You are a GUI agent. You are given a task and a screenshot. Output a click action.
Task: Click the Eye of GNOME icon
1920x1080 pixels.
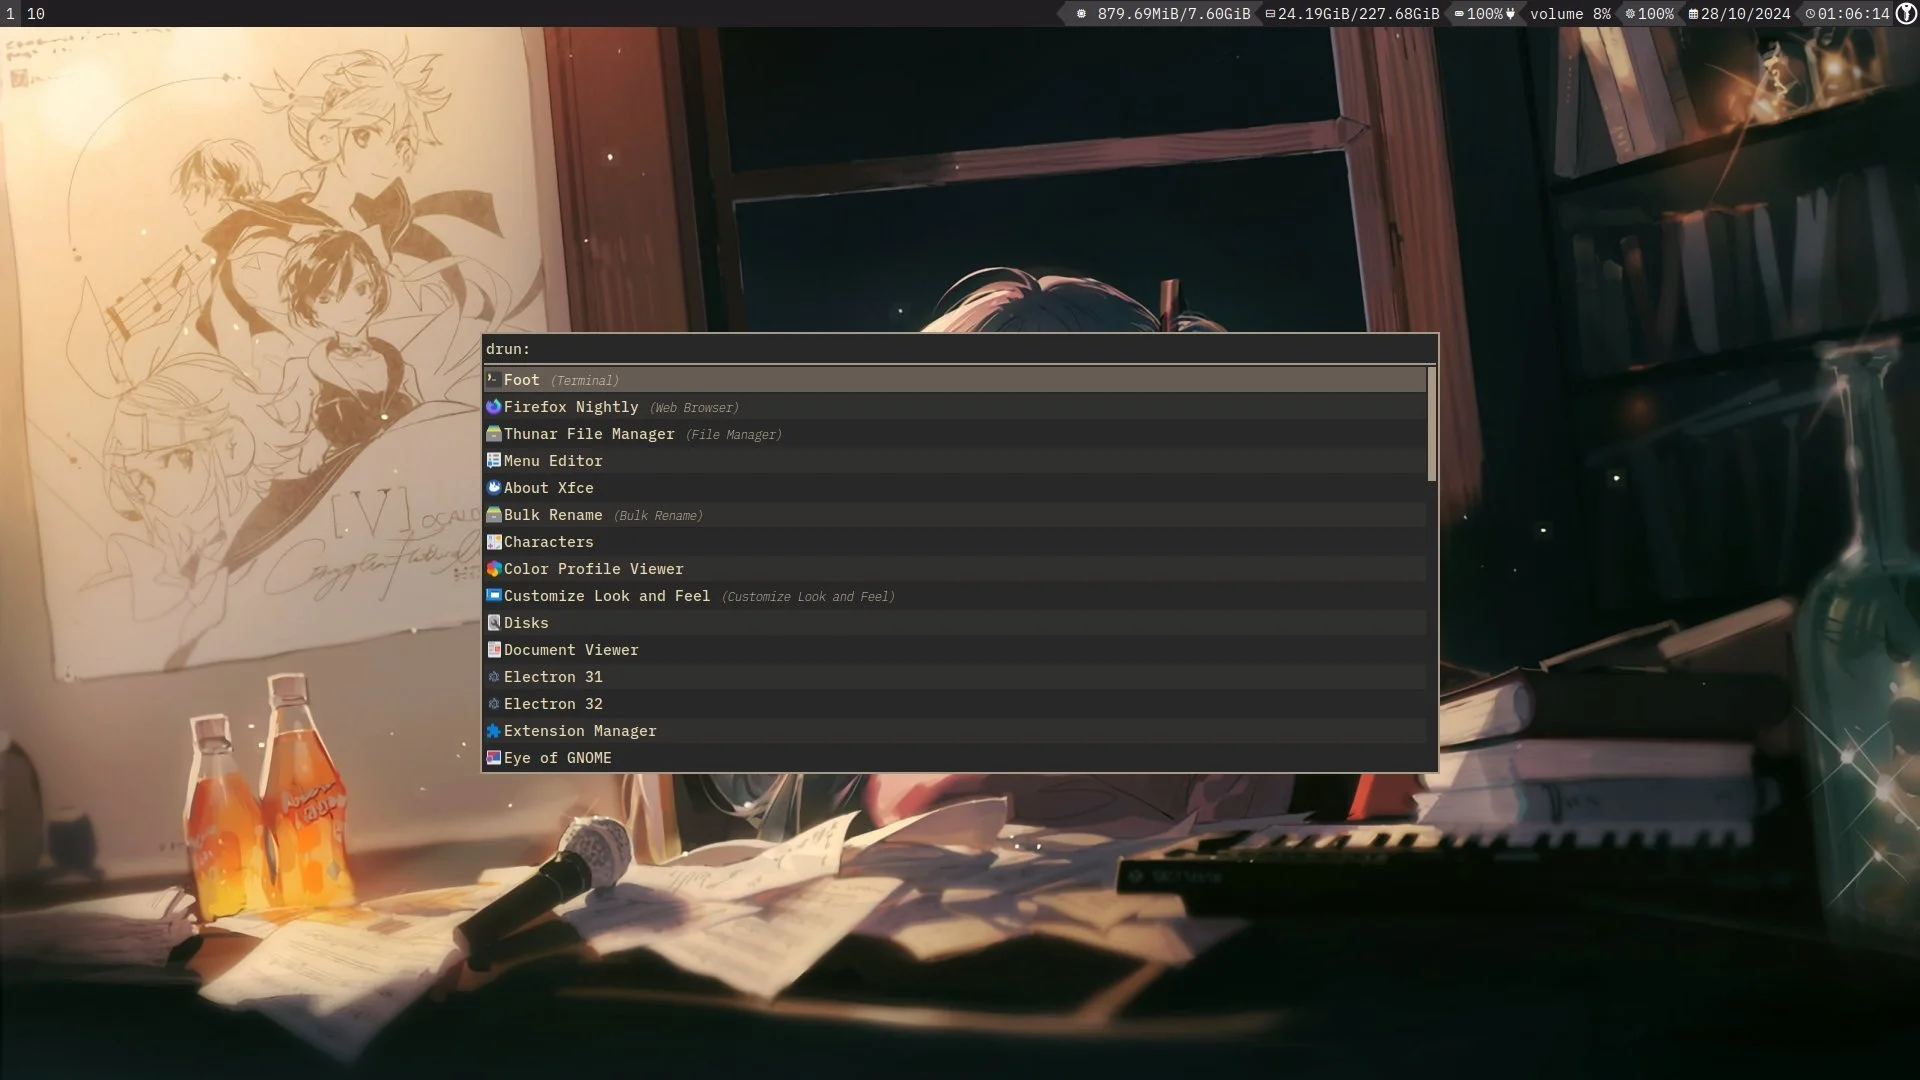point(493,758)
